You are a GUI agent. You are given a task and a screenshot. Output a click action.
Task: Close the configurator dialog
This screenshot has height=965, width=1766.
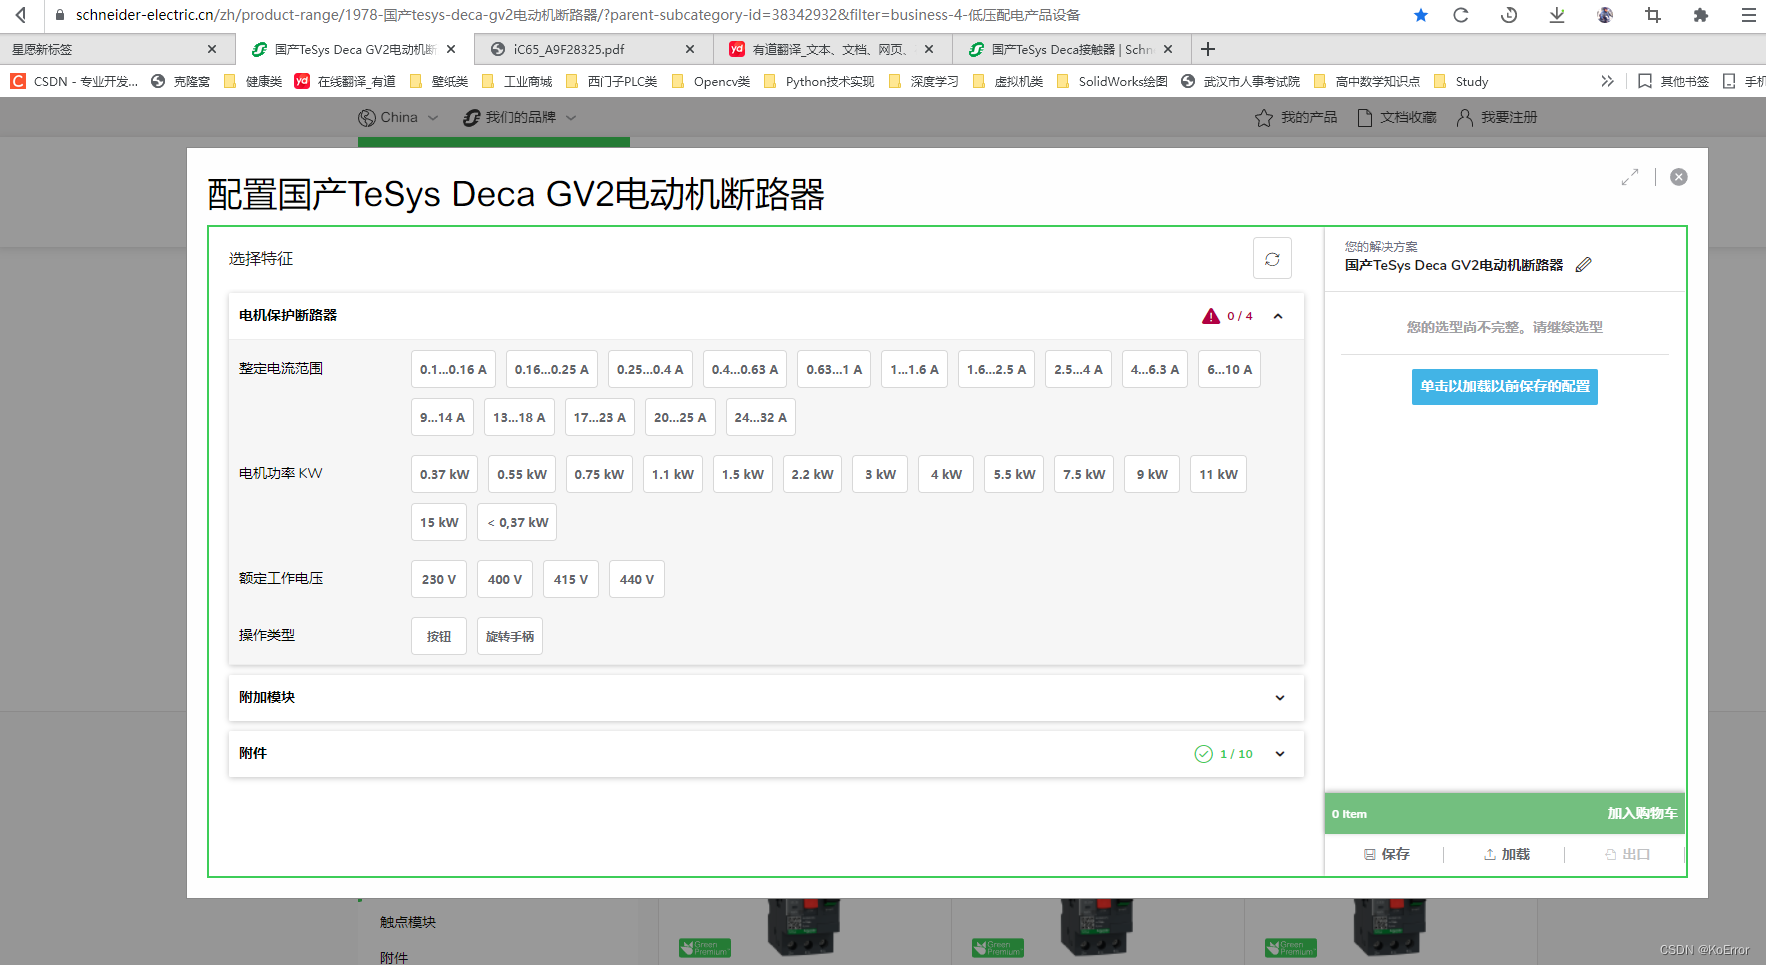[x=1679, y=177]
